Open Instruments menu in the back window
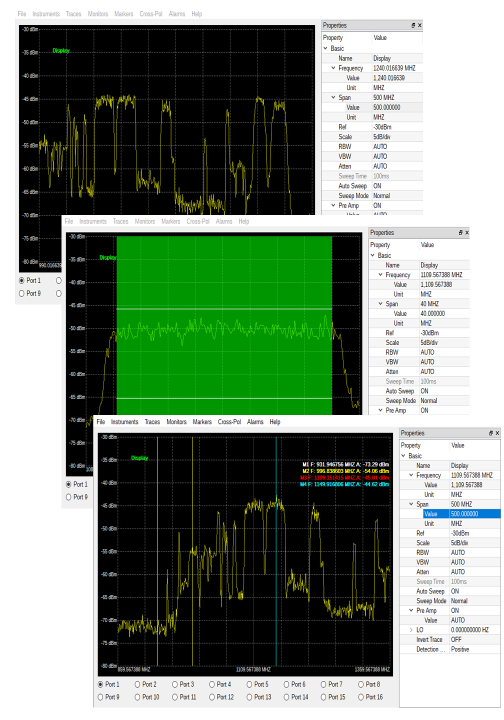 click(46, 14)
